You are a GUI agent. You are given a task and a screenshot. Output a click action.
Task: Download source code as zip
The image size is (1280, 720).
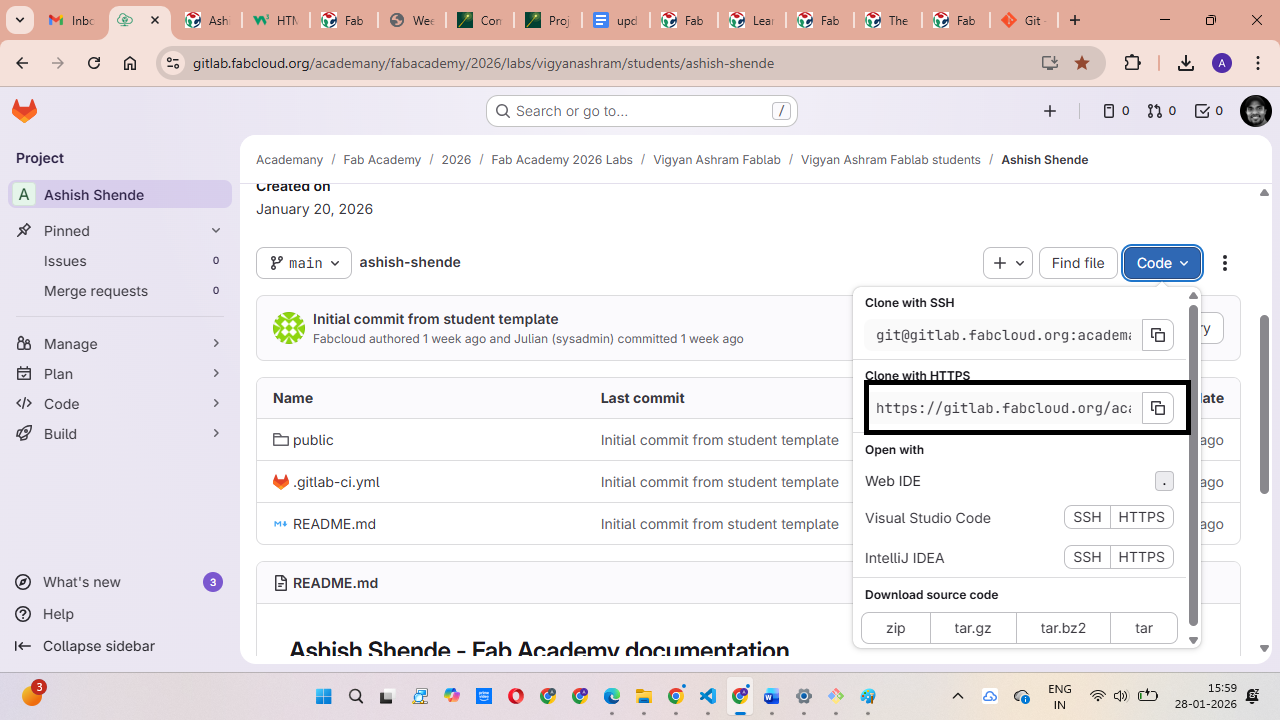click(895, 628)
